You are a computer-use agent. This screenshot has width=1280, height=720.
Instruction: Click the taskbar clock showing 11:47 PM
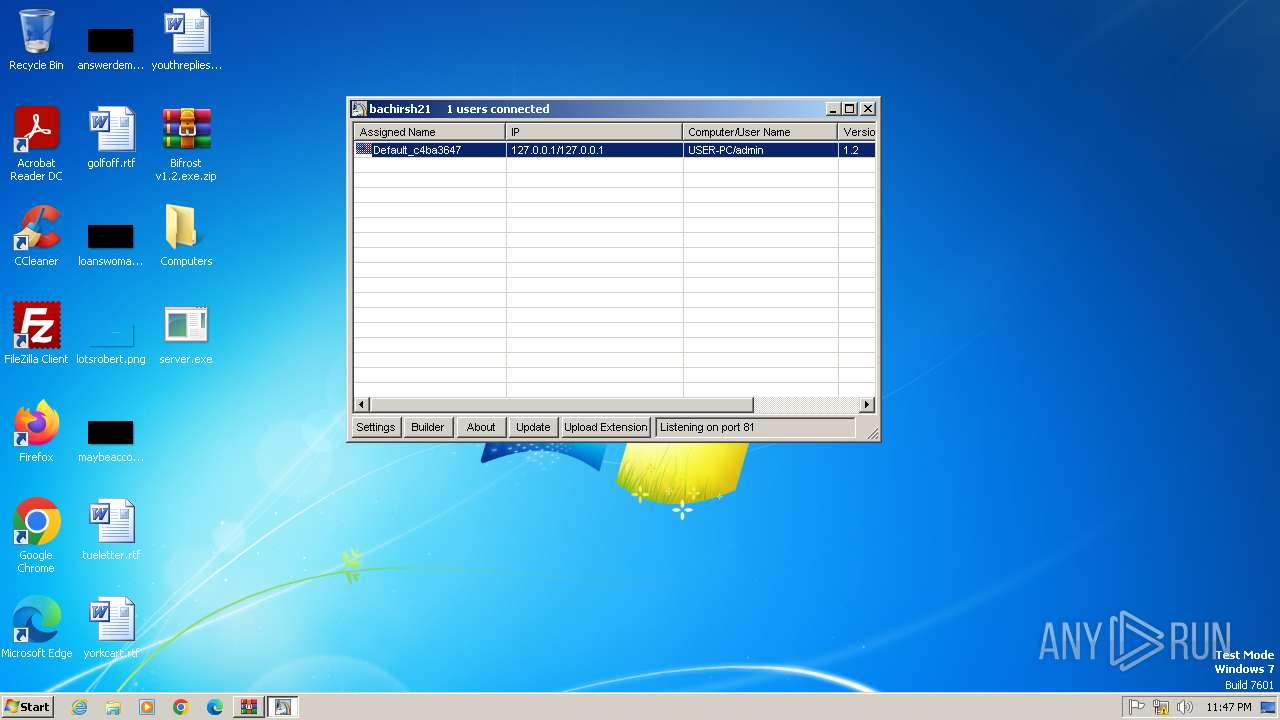pyautogui.click(x=1229, y=707)
